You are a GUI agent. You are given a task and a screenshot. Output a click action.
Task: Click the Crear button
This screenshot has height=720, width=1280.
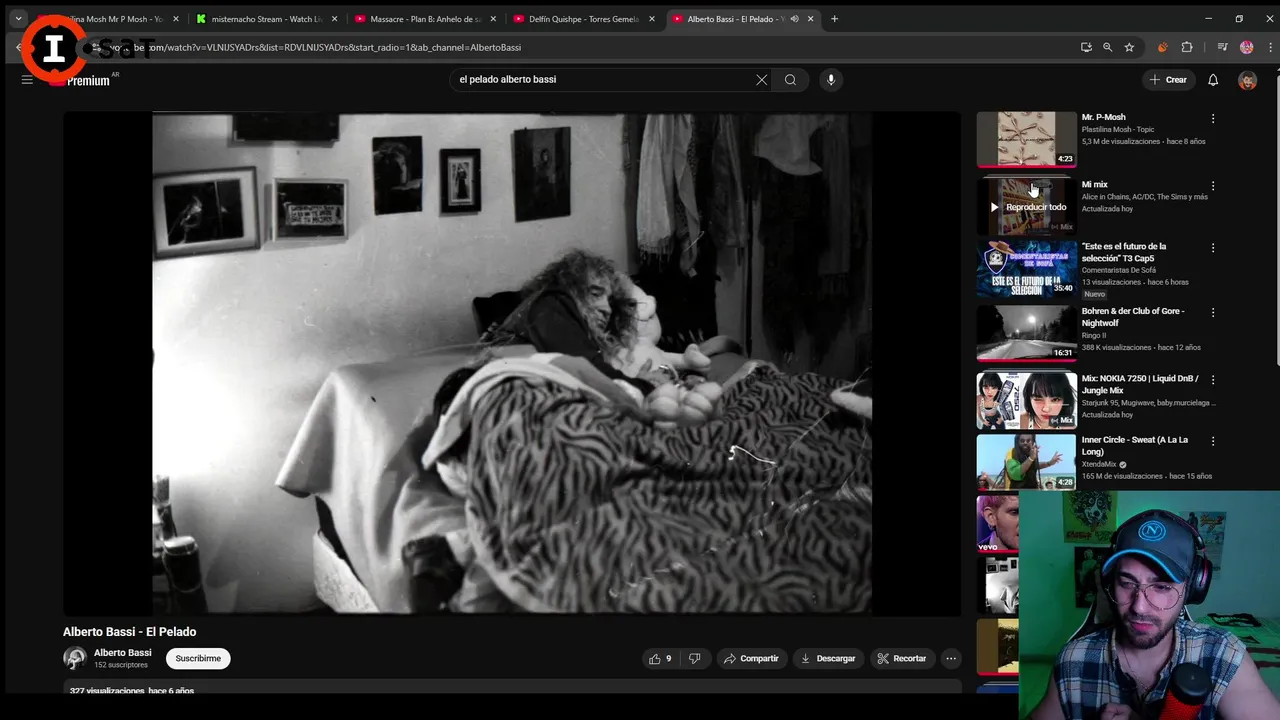(1168, 80)
